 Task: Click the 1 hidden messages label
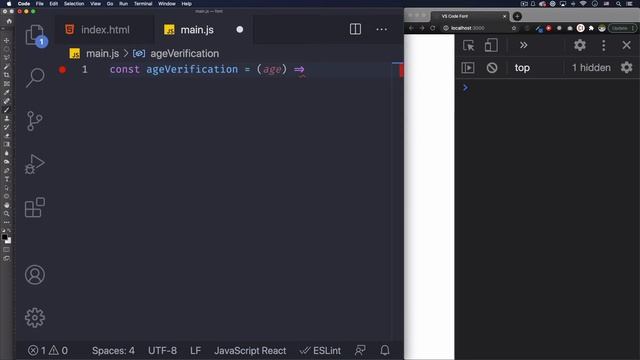coord(591,68)
